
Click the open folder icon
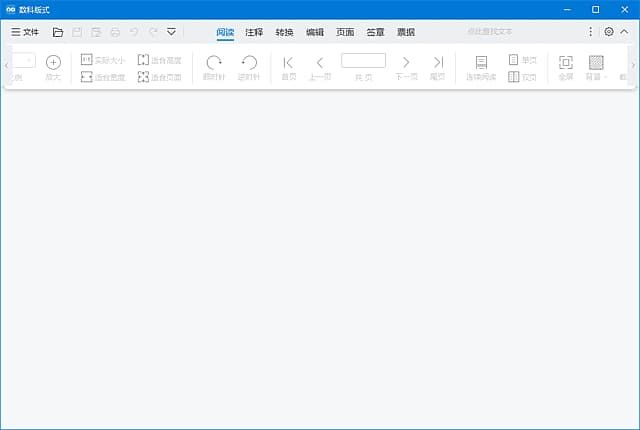pos(58,32)
